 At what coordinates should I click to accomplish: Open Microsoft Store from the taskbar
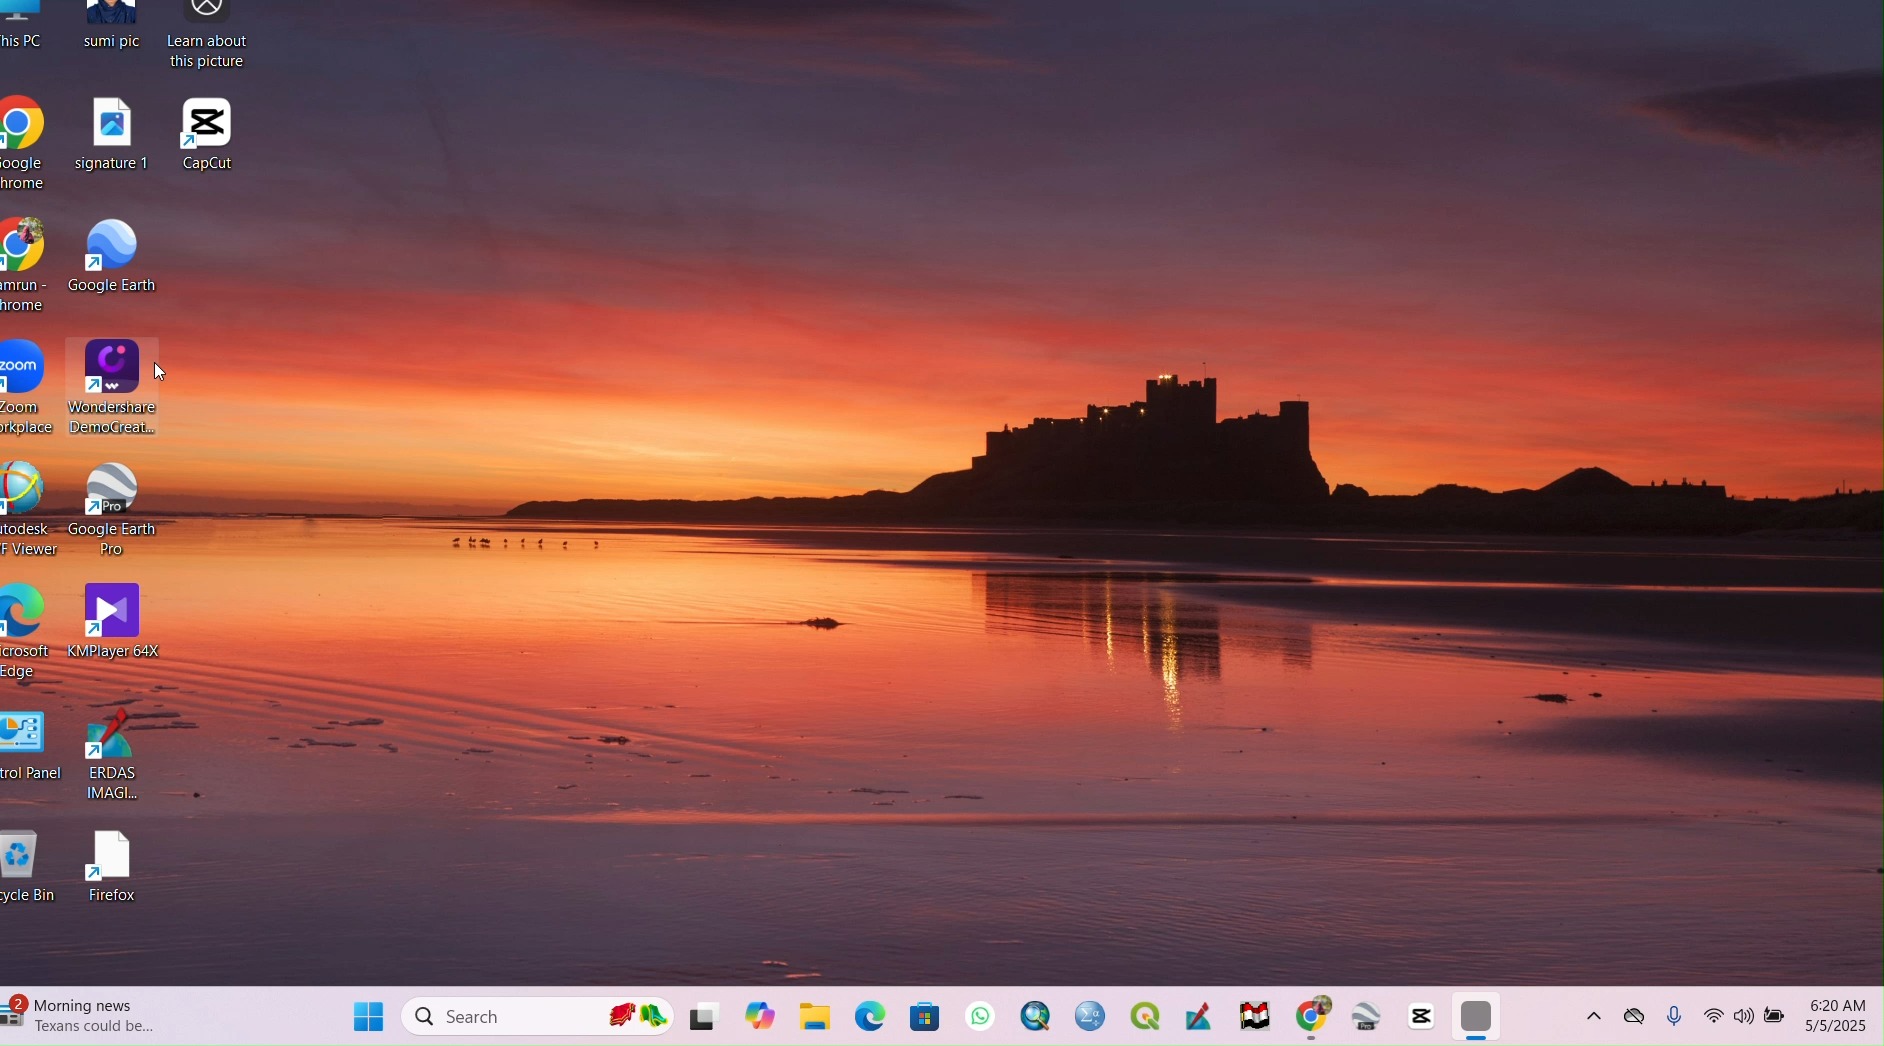[x=927, y=1017]
